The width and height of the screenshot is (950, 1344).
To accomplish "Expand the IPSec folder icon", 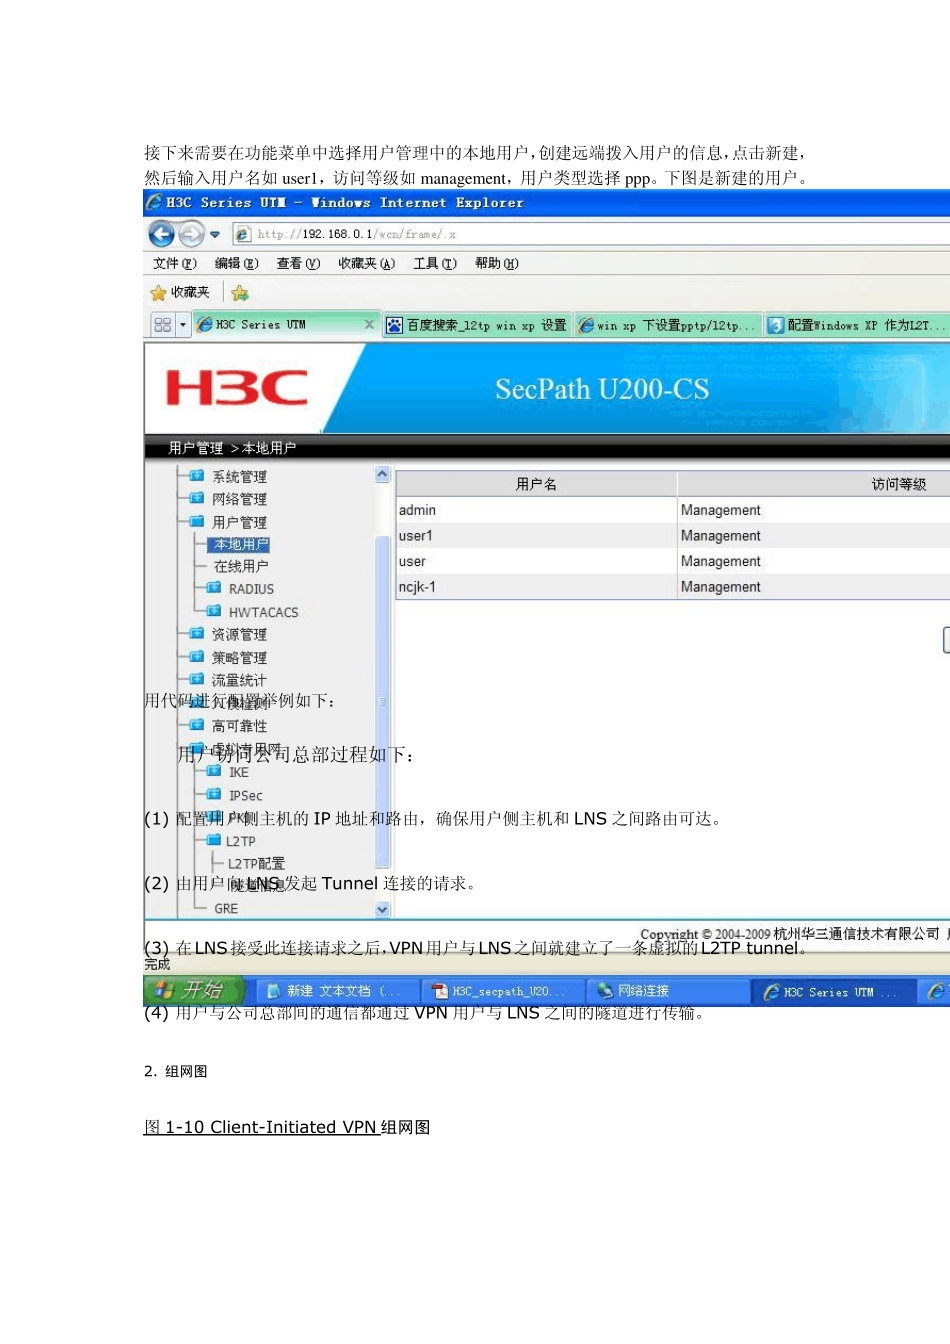I will [x=214, y=794].
